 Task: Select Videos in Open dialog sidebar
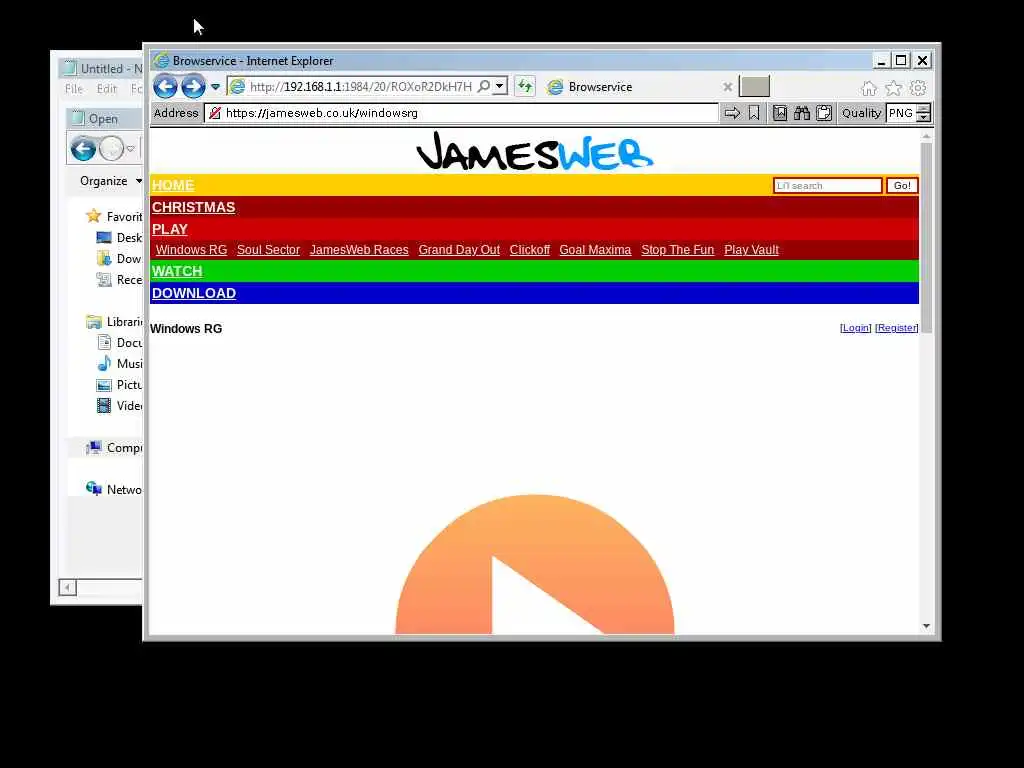[119, 406]
